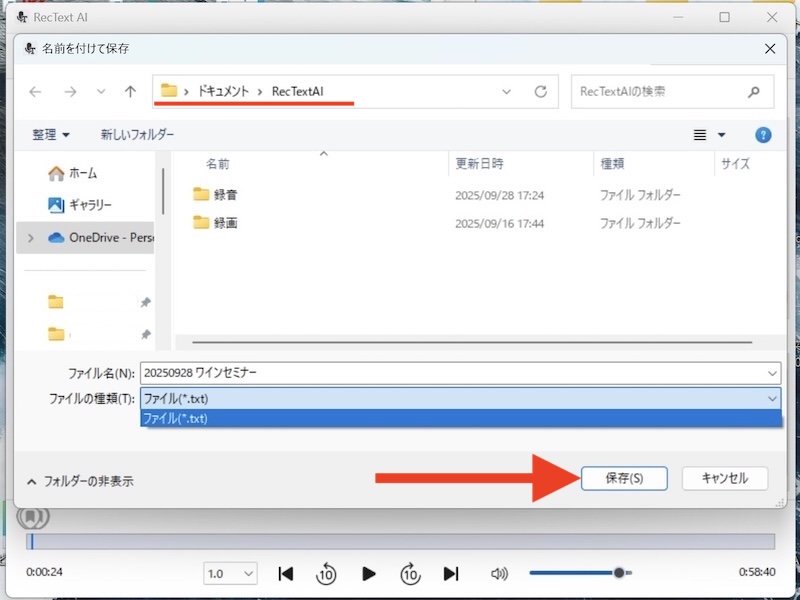Click the refresh icon beside address bar

(541, 91)
